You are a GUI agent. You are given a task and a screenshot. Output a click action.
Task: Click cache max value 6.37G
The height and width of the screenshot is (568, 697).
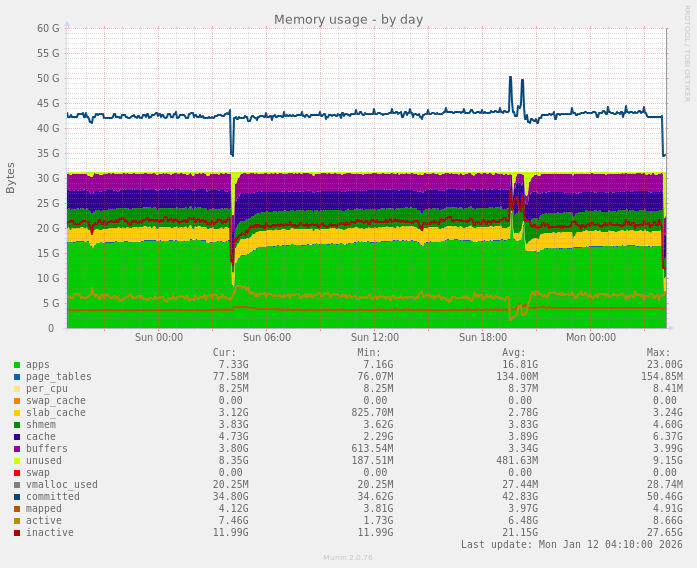[x=668, y=437]
